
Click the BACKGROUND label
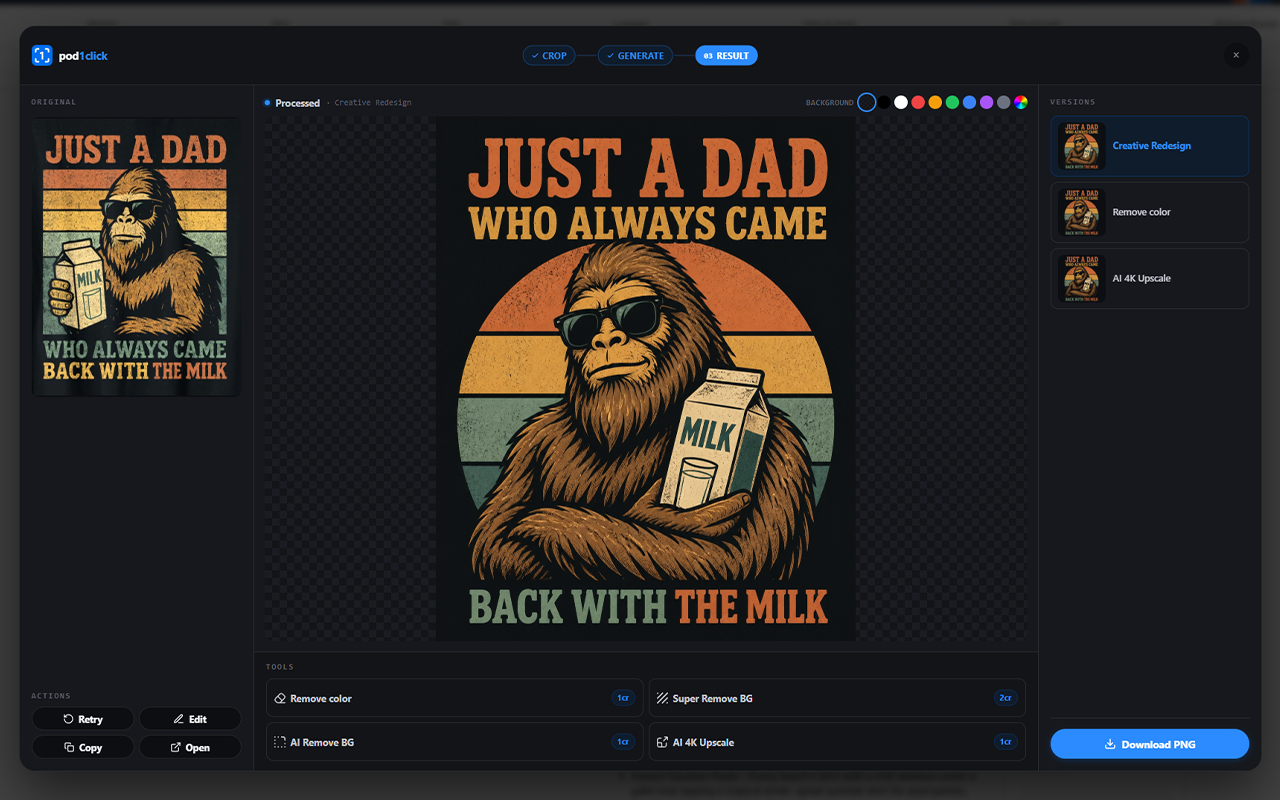(830, 103)
